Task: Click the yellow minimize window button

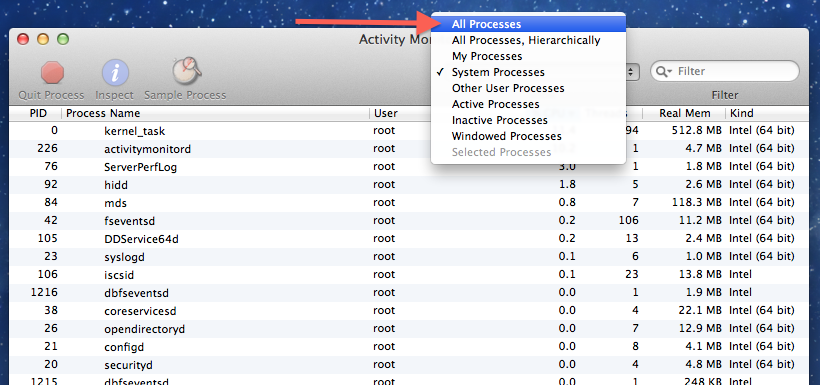Action: tap(43, 39)
